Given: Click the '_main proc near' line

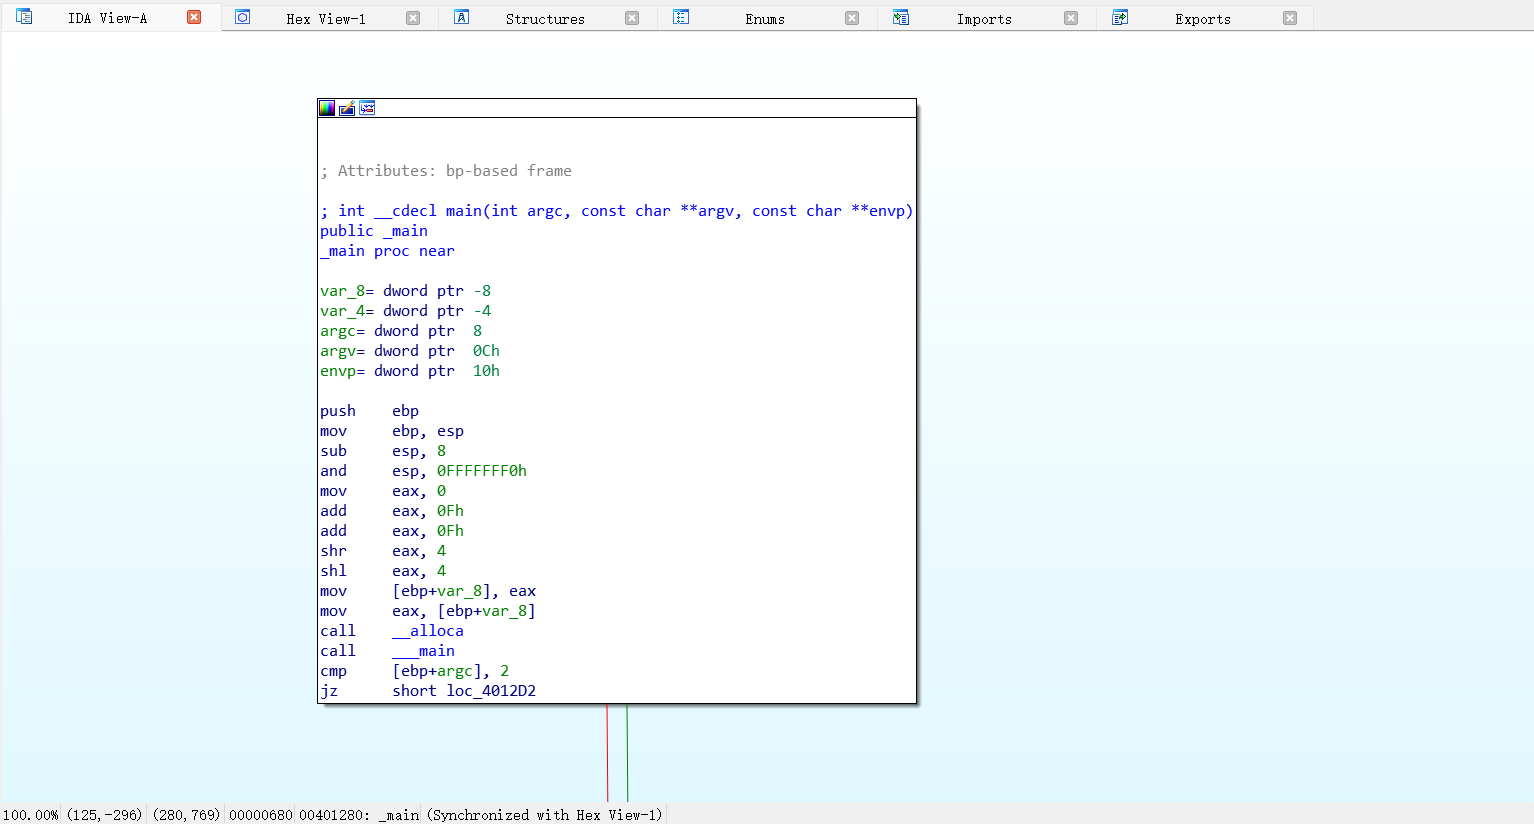Looking at the screenshot, I should (x=387, y=251).
